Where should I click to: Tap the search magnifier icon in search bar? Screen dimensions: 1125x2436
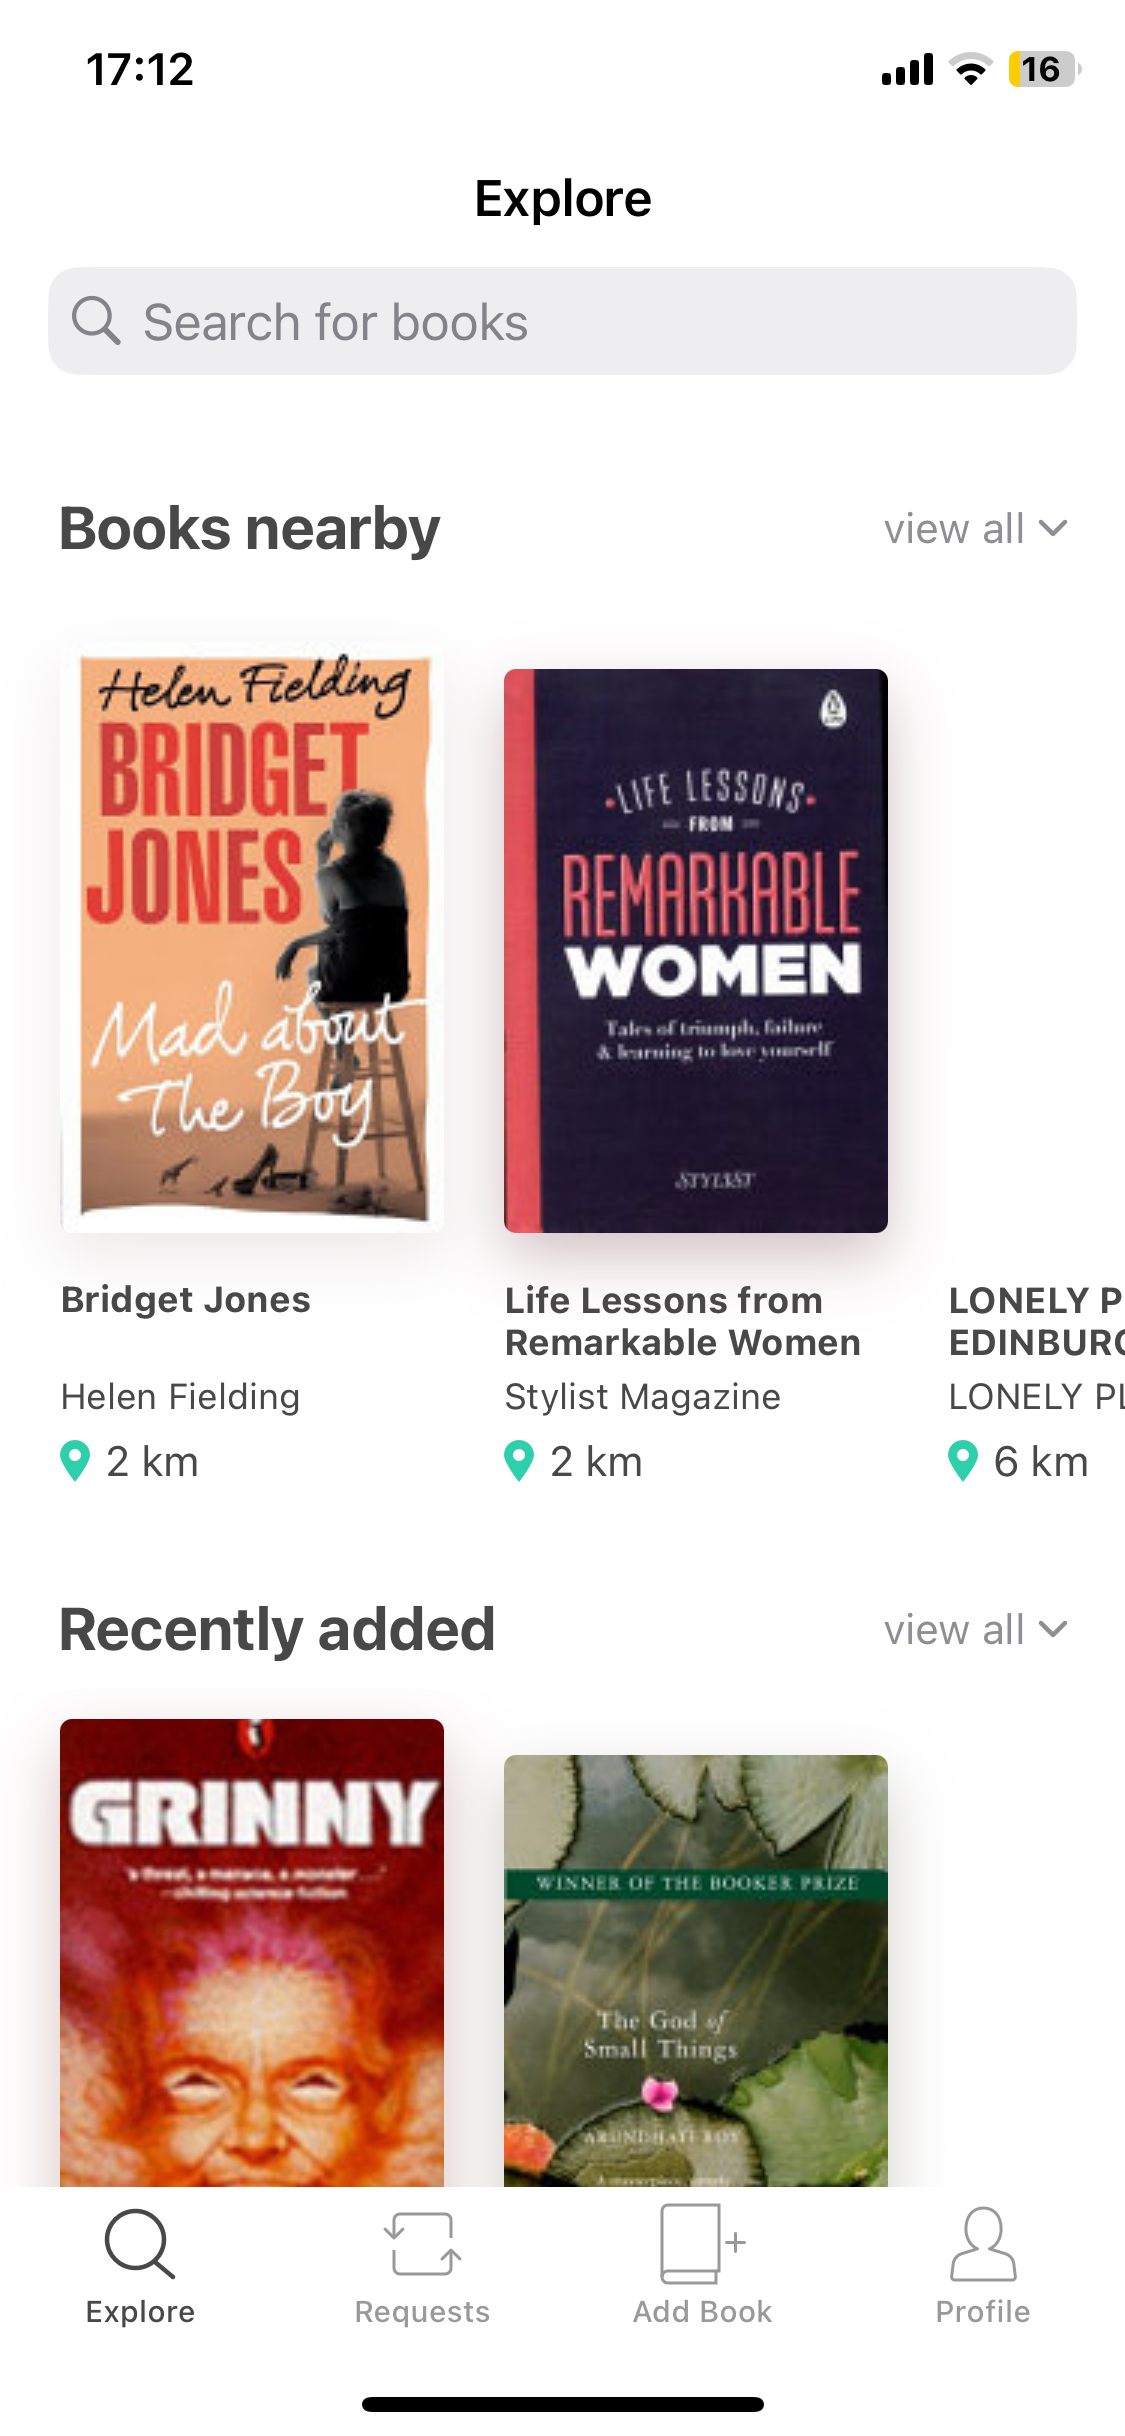96,321
